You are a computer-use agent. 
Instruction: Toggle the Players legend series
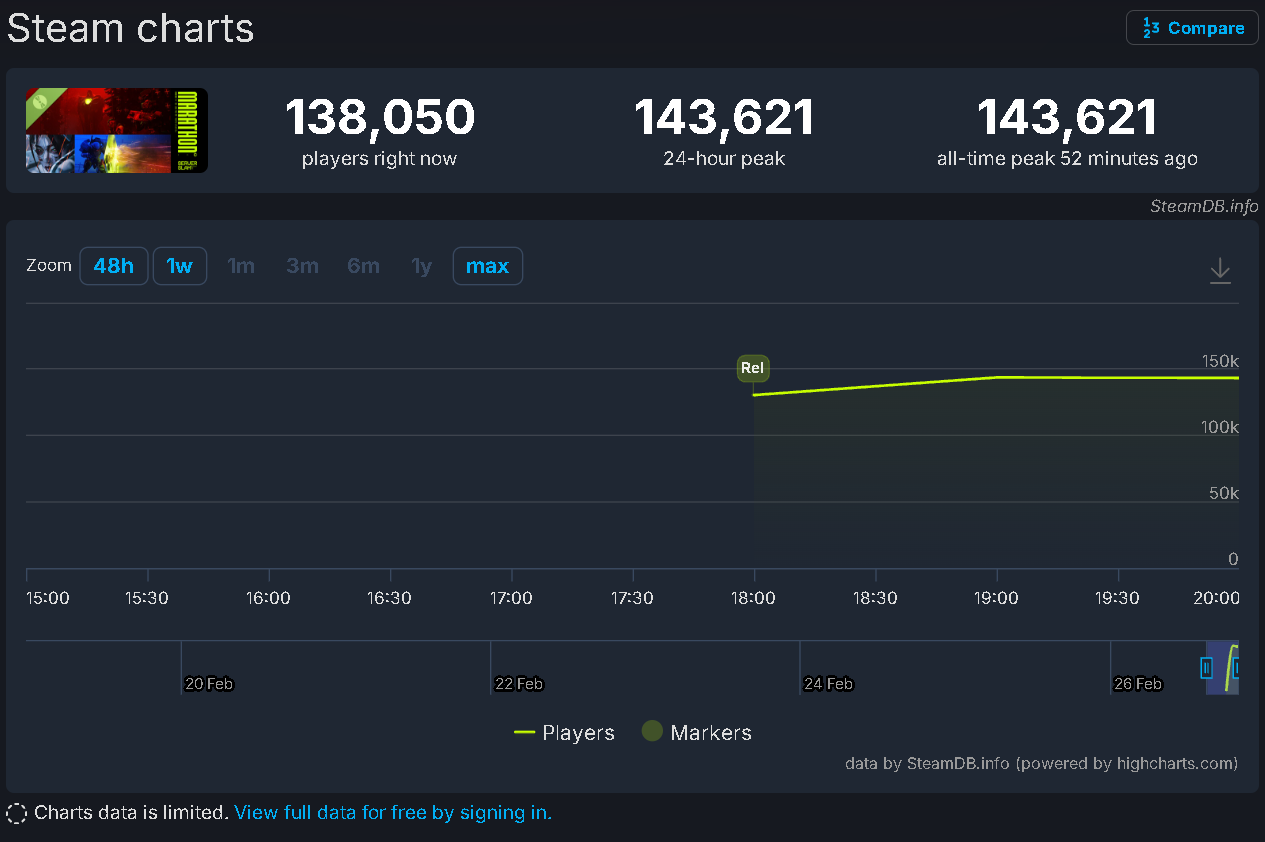click(564, 733)
